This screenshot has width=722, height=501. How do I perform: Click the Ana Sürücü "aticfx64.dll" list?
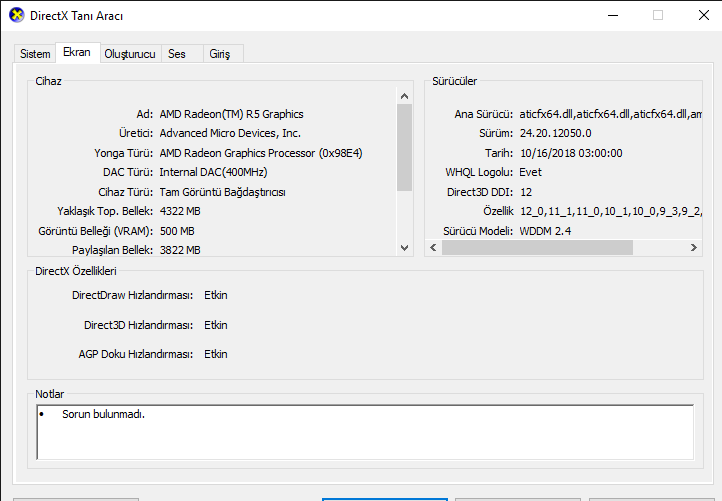click(x=611, y=114)
